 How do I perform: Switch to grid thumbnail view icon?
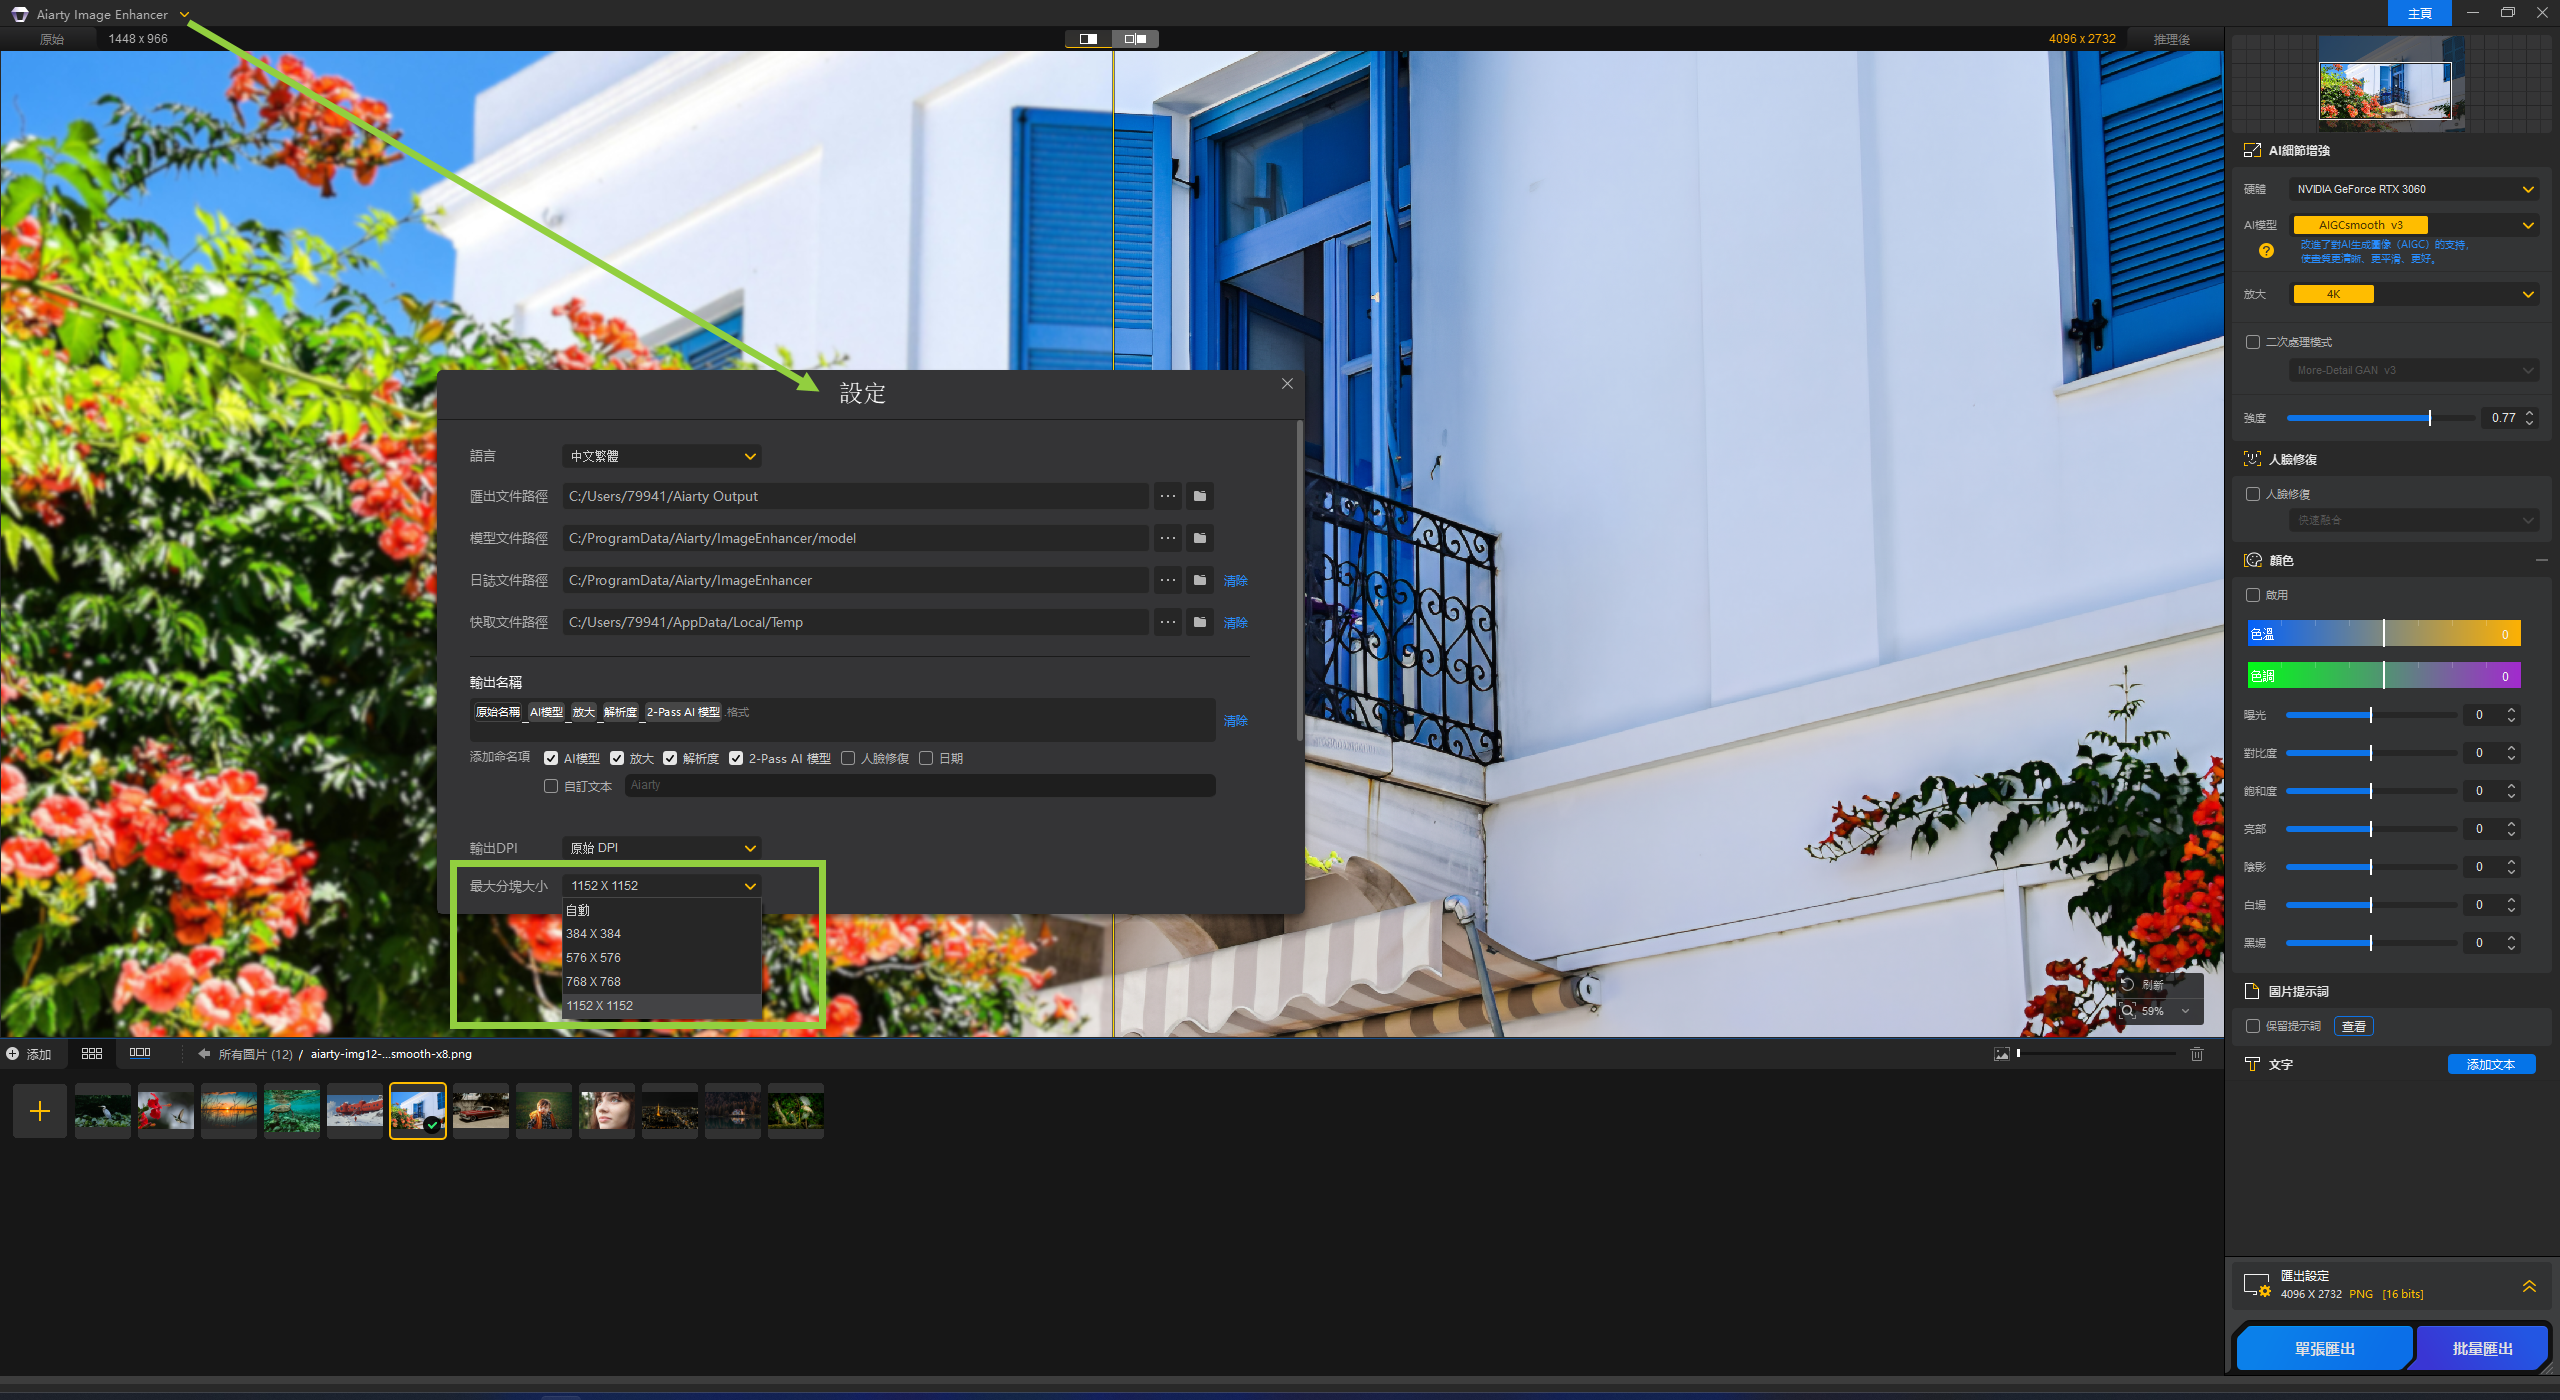pos(92,1054)
